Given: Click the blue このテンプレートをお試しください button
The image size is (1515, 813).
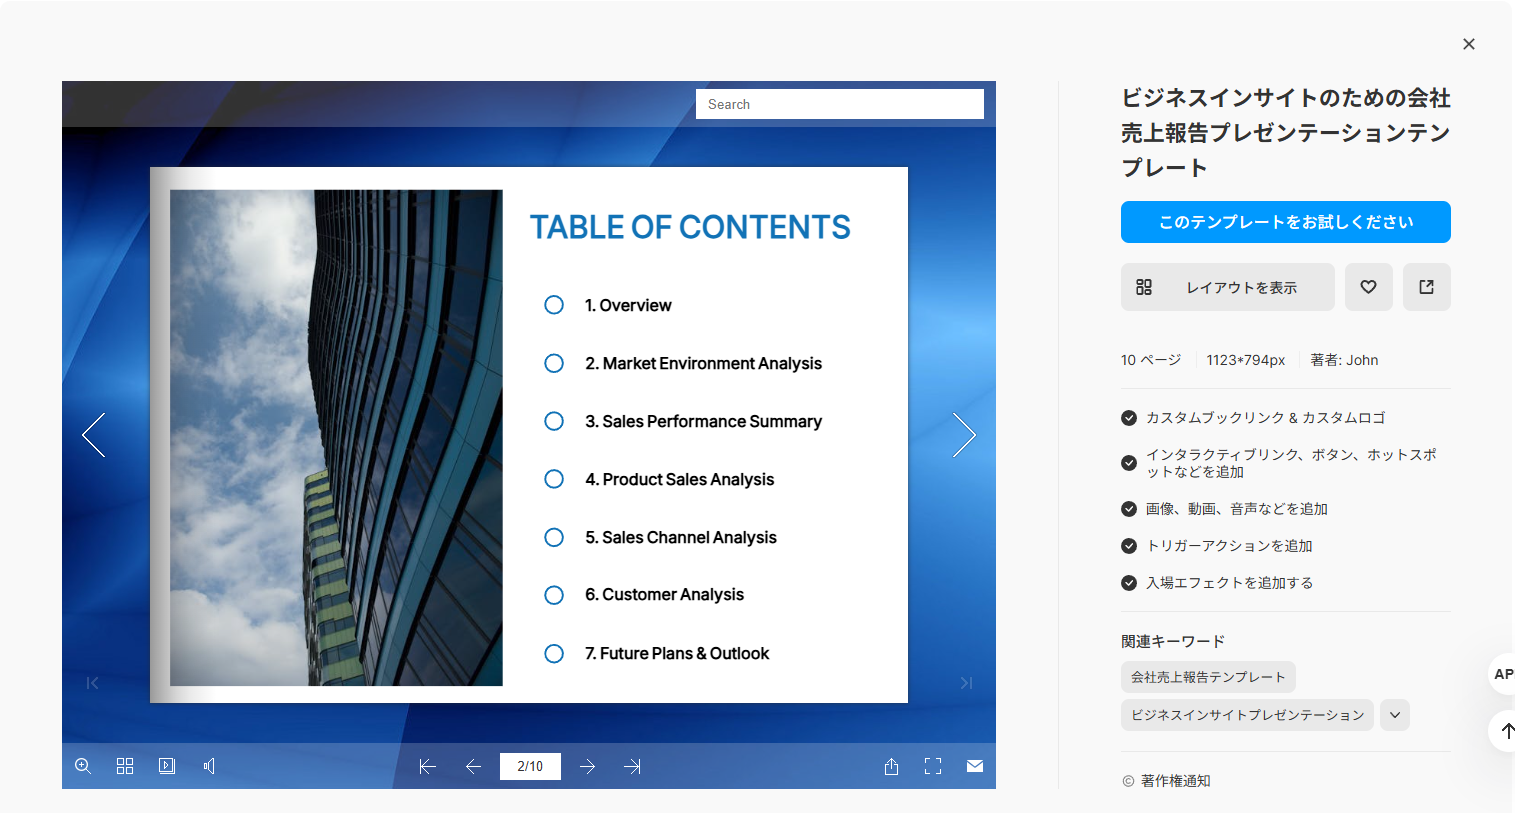Looking at the screenshot, I should (x=1286, y=222).
